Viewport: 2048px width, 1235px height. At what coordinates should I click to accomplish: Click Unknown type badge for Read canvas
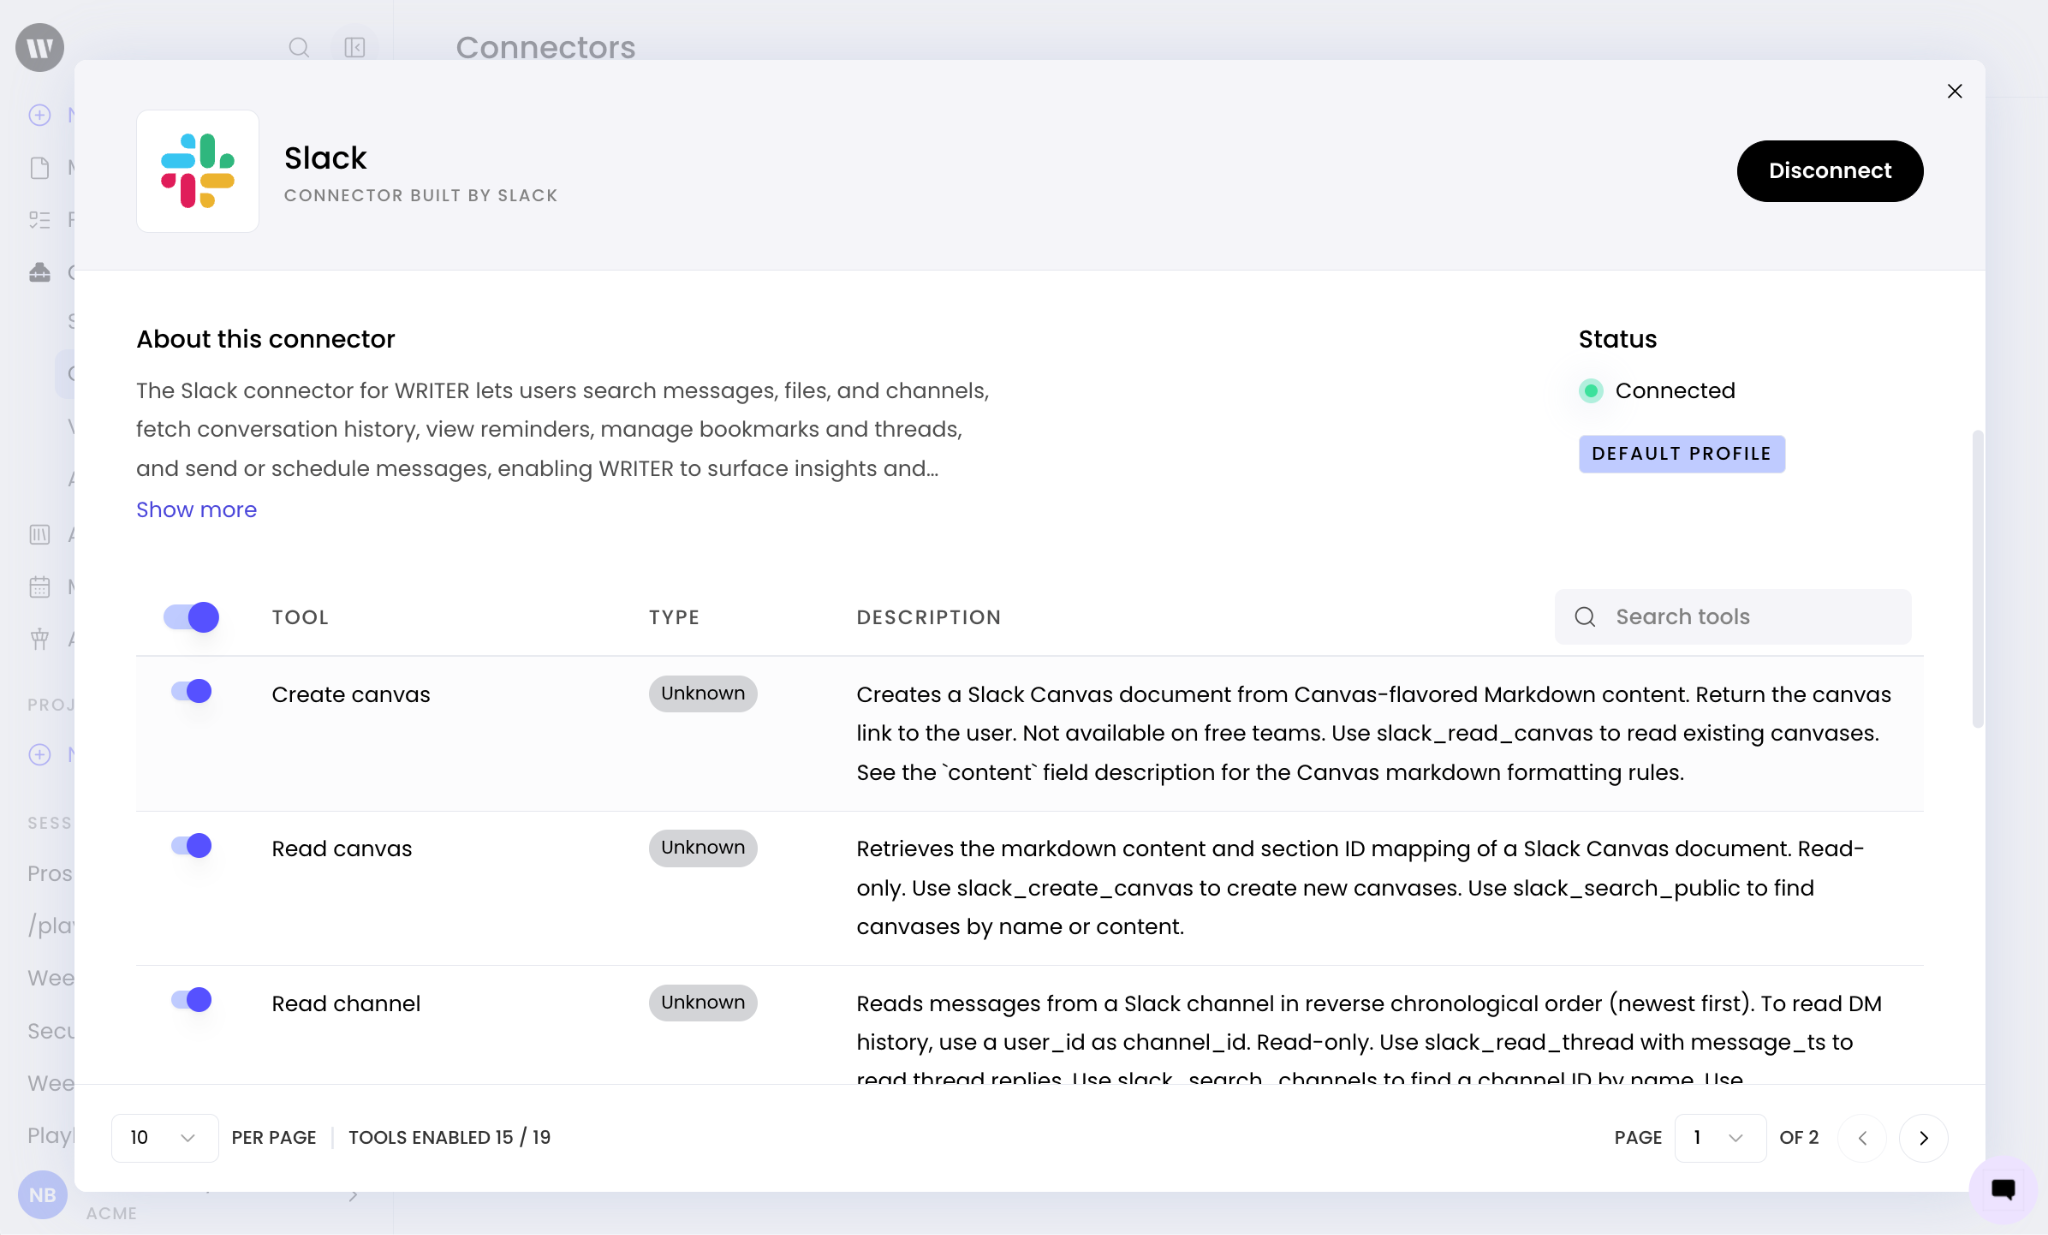click(703, 848)
